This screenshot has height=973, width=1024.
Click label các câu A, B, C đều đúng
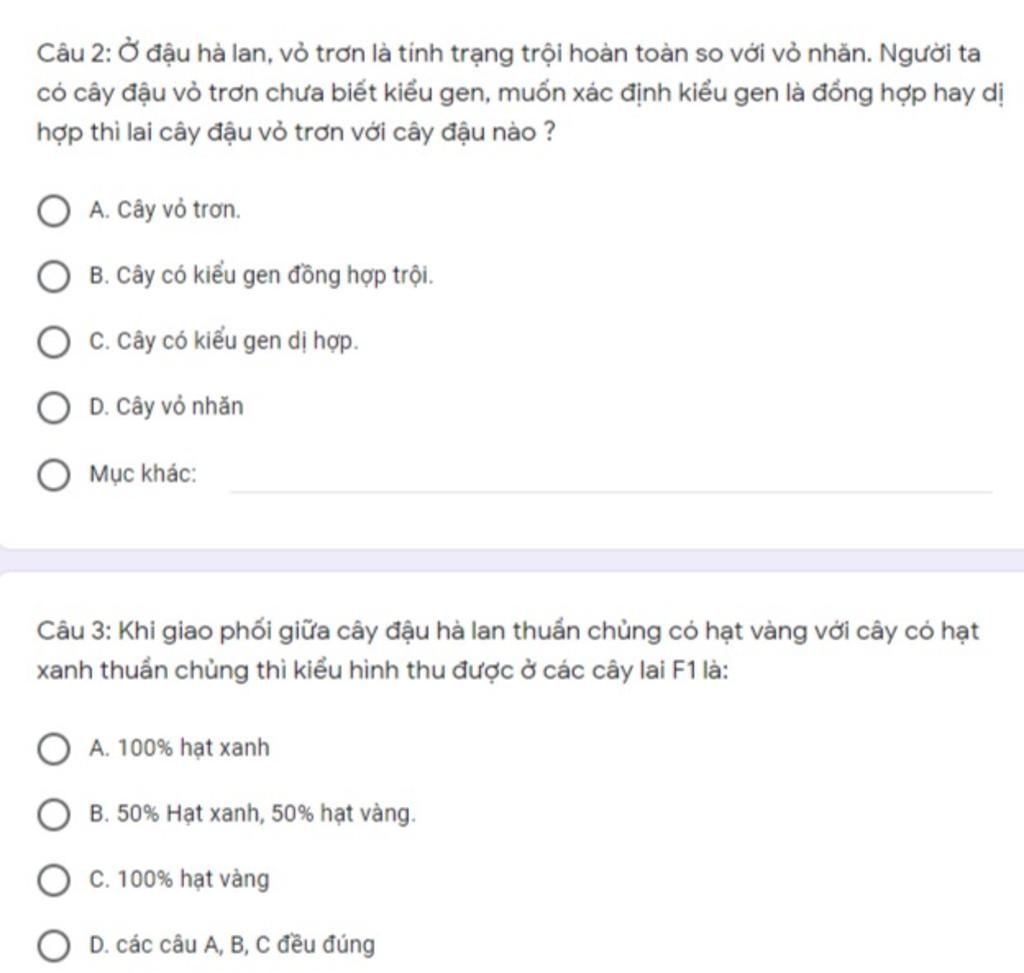[246, 945]
